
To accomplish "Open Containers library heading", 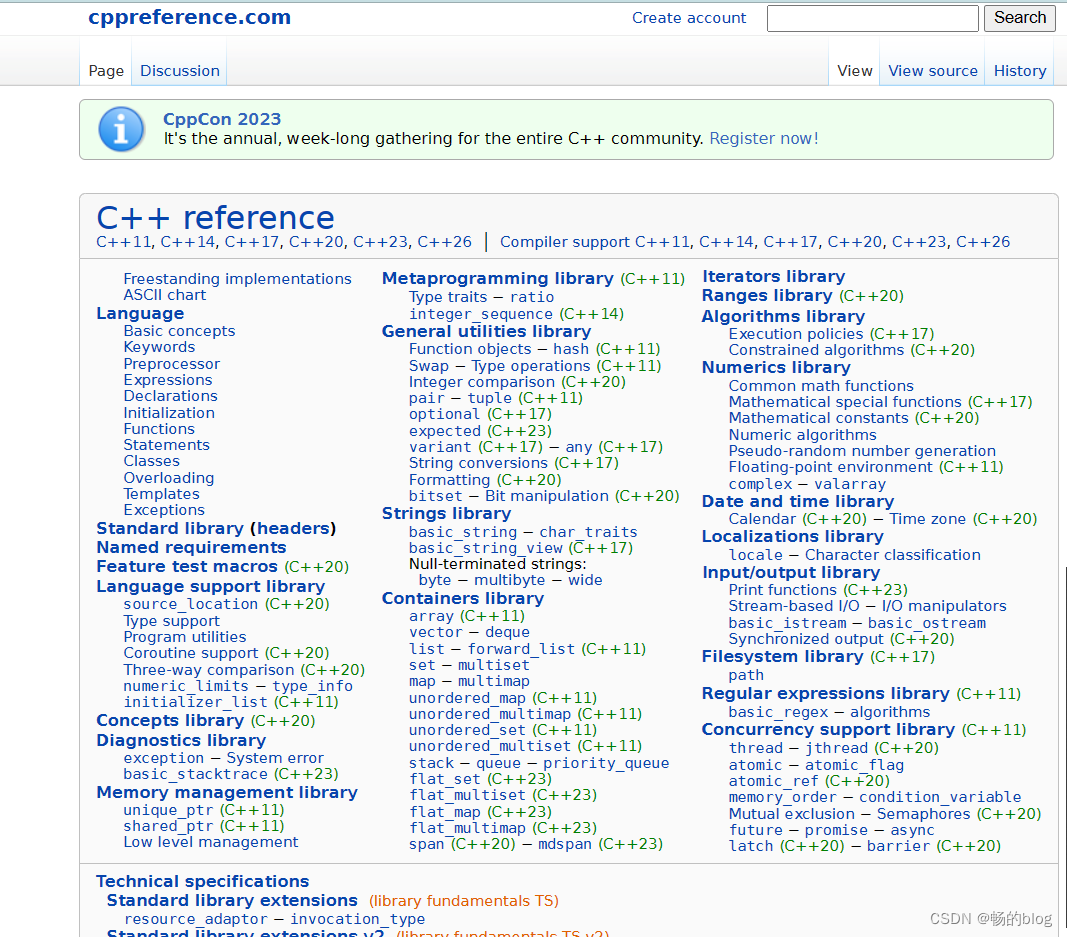I will [463, 599].
